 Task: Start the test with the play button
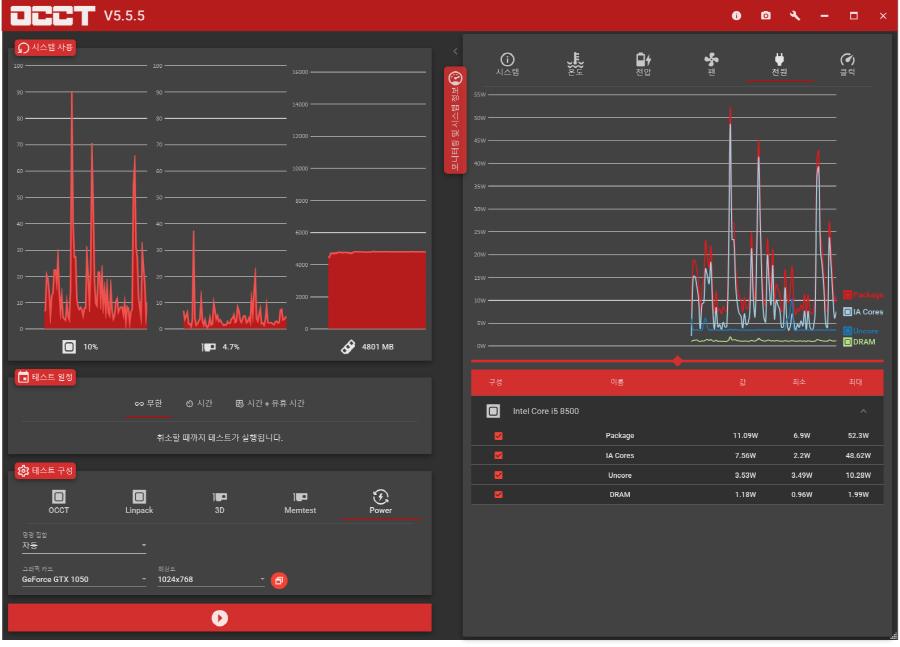[x=220, y=618]
